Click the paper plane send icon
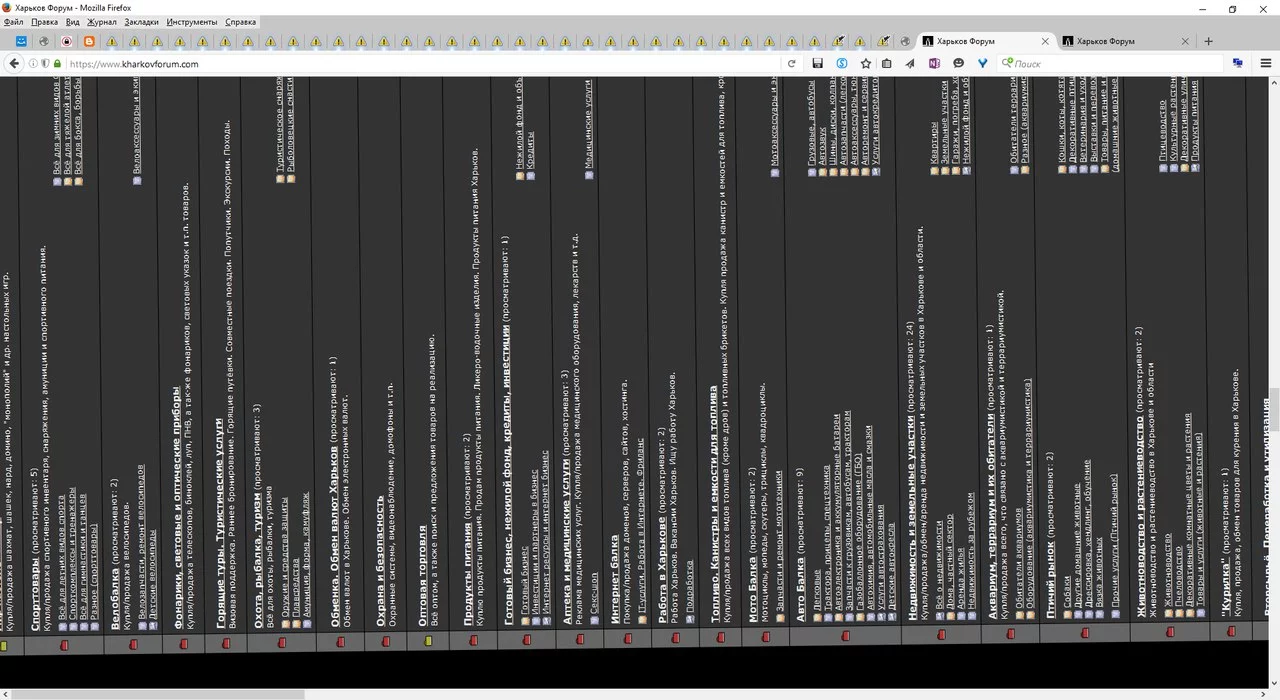 pyautogui.click(x=910, y=63)
